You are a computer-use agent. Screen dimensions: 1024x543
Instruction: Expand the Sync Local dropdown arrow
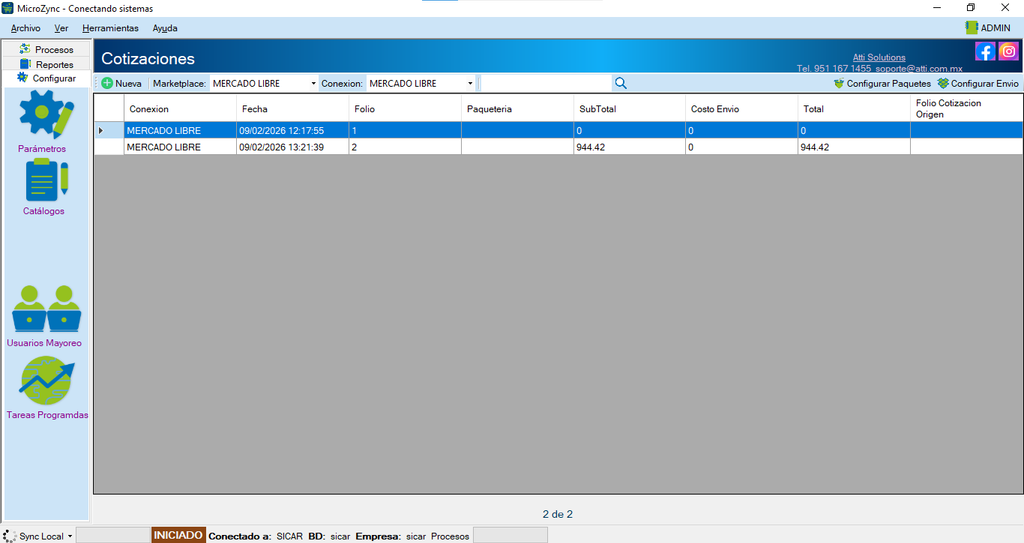pos(70,536)
